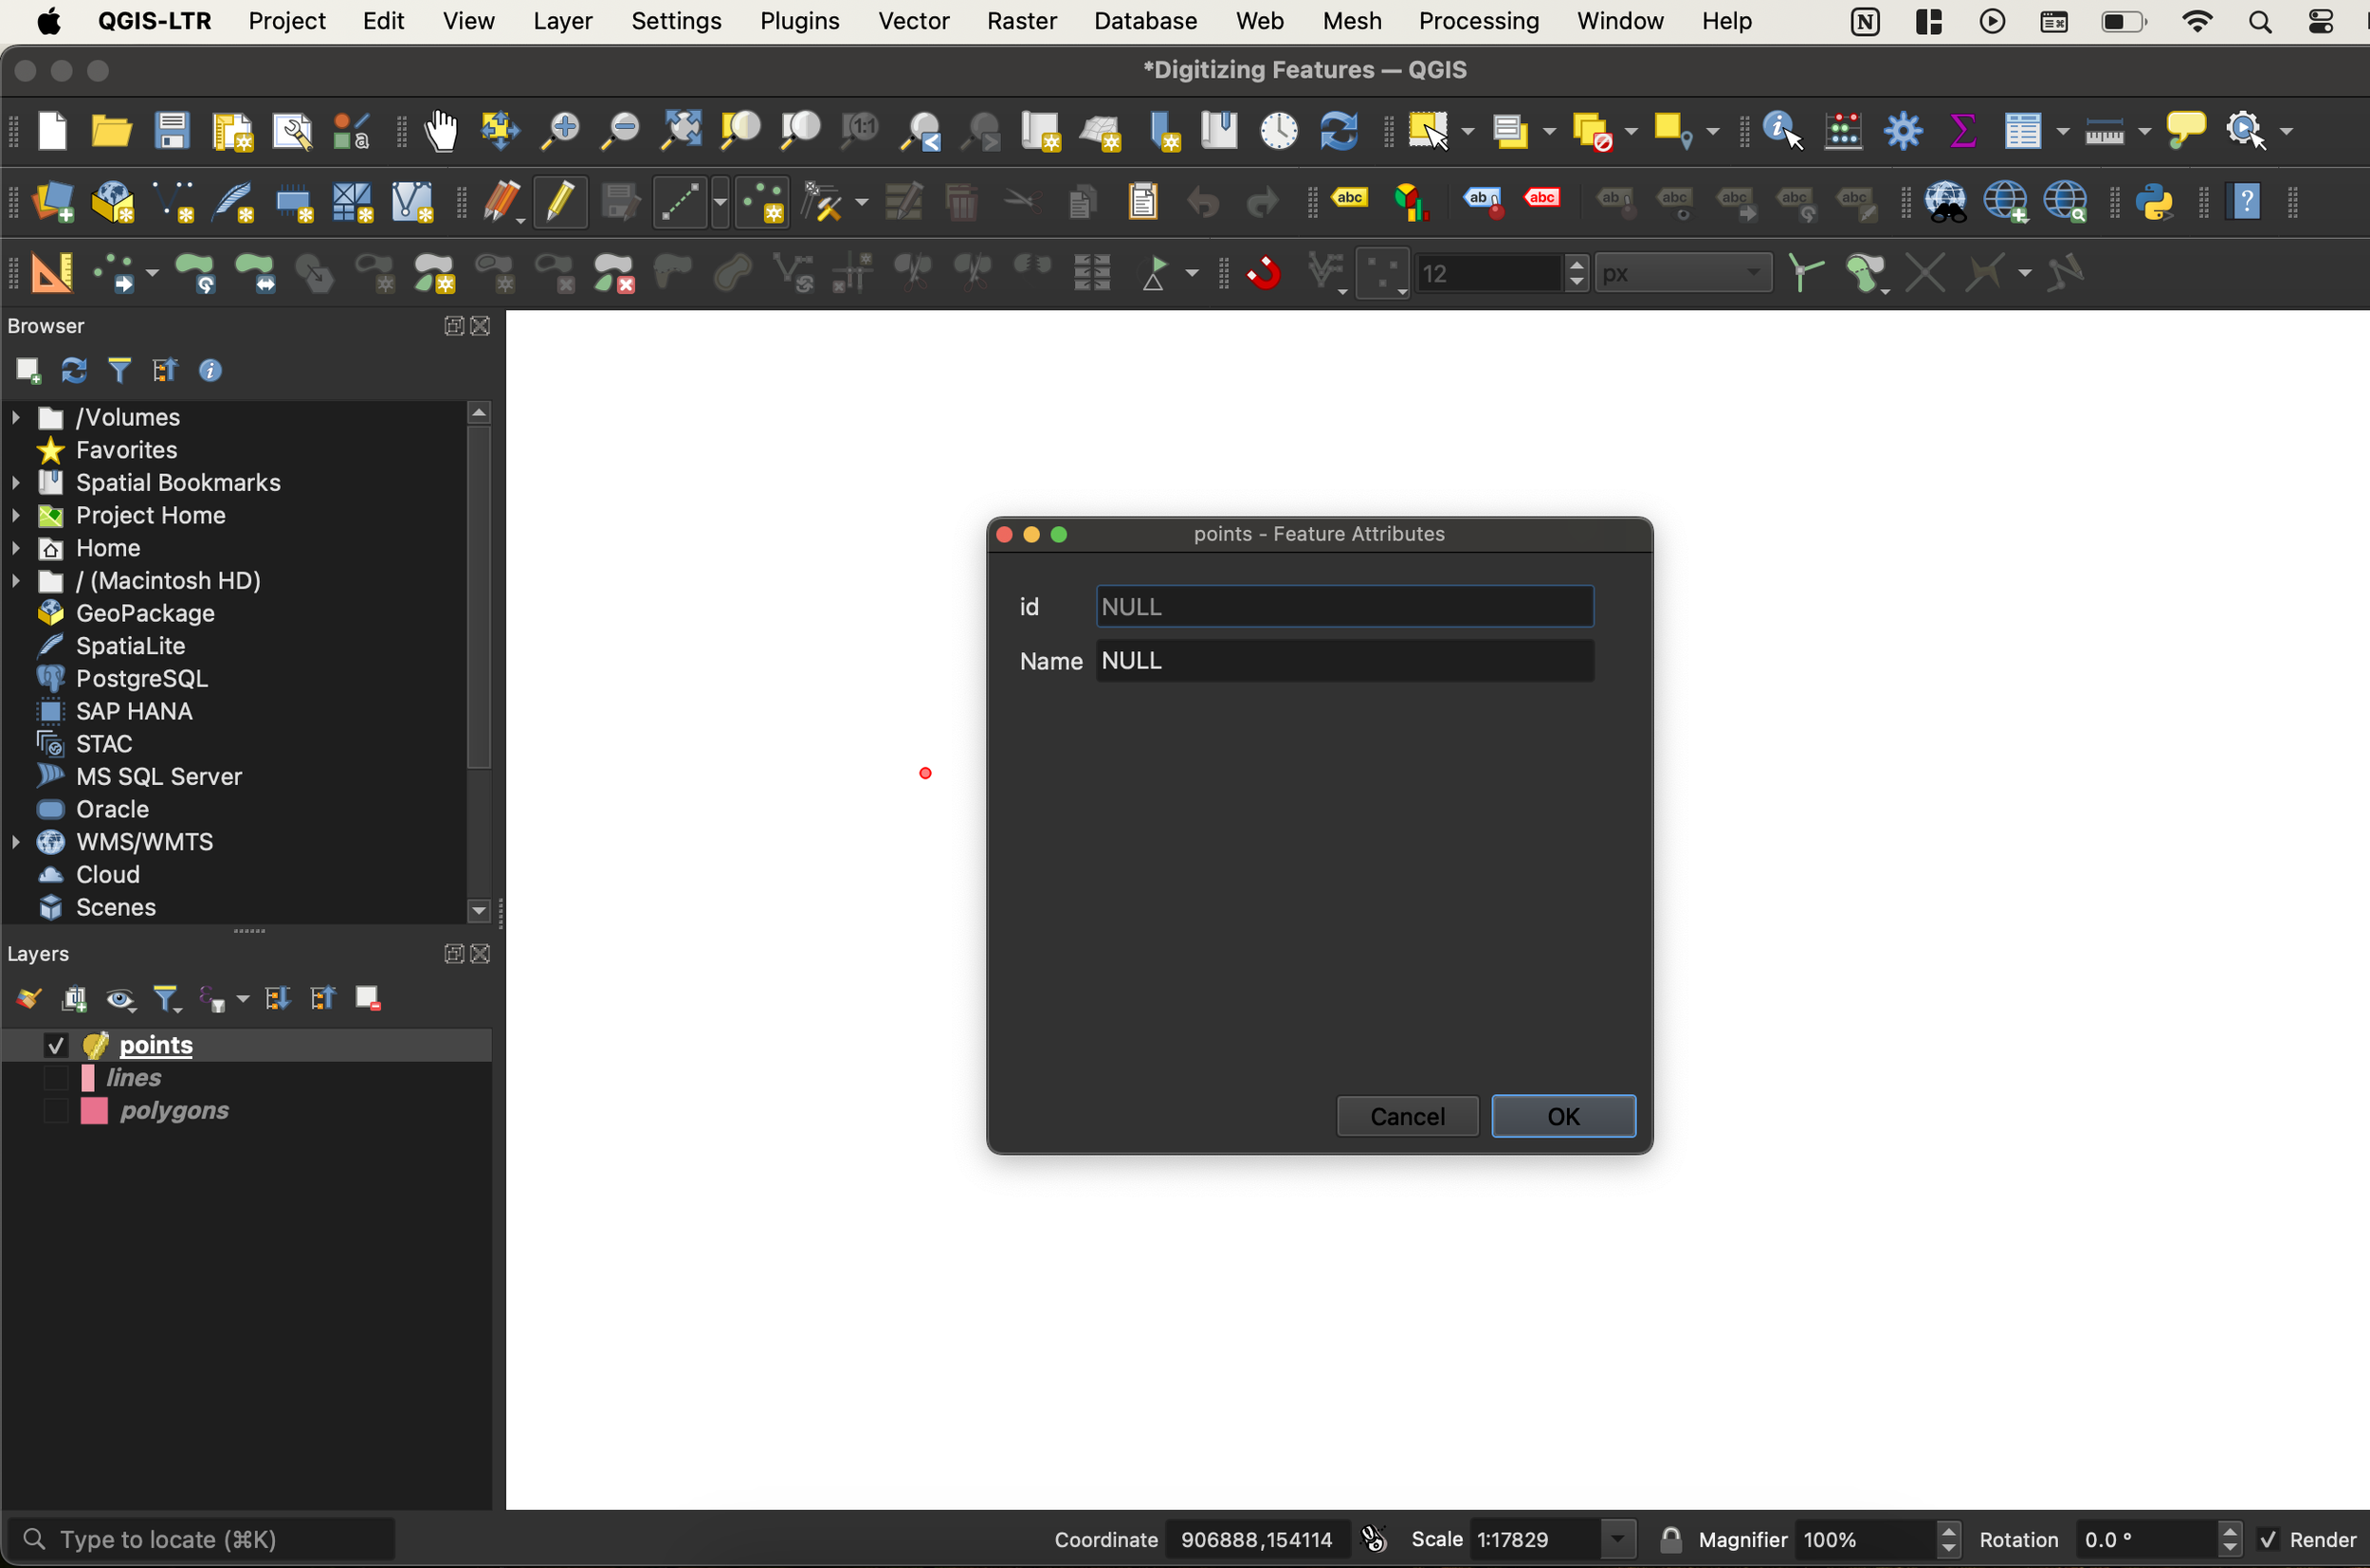This screenshot has height=1568, width=2370.
Task: Expand the WMS/WMTS browser node
Action: [x=16, y=842]
